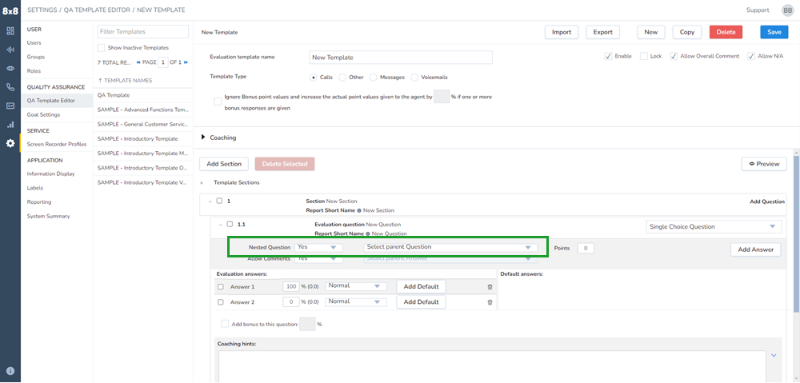Delete Answer 1 with its trash icon
800x383 pixels.
(x=490, y=287)
